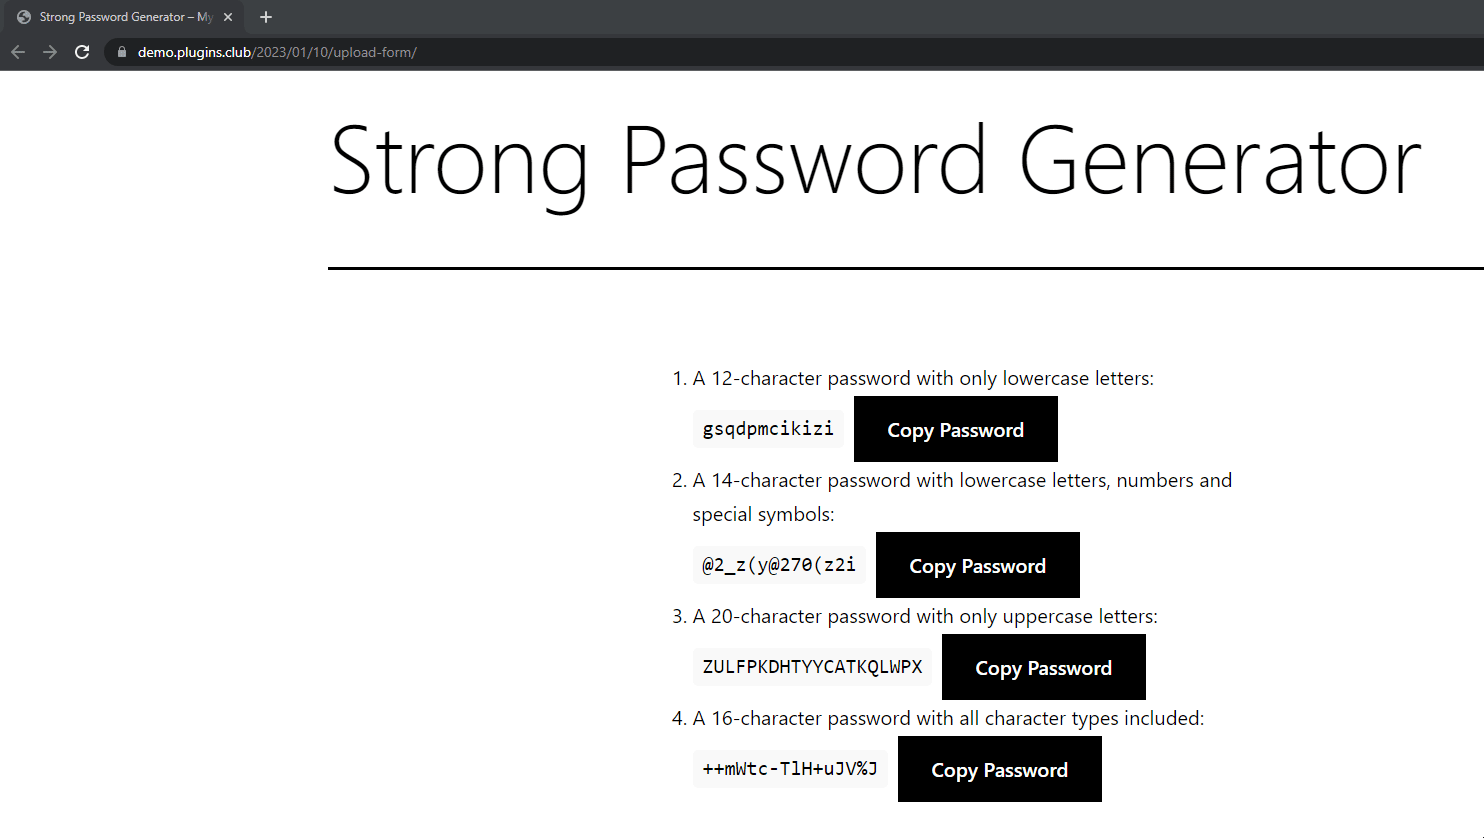The width and height of the screenshot is (1484, 838).
Task: Click the ZULFPKDHTYYCATKQLWPX password text
Action: coord(812,667)
